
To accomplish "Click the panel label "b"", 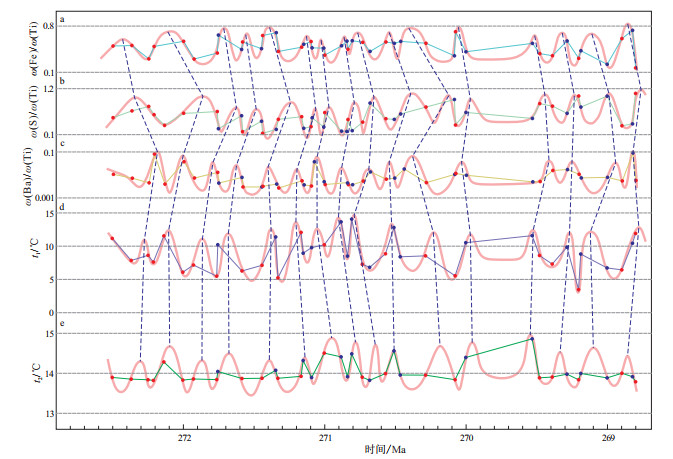I will pos(62,81).
